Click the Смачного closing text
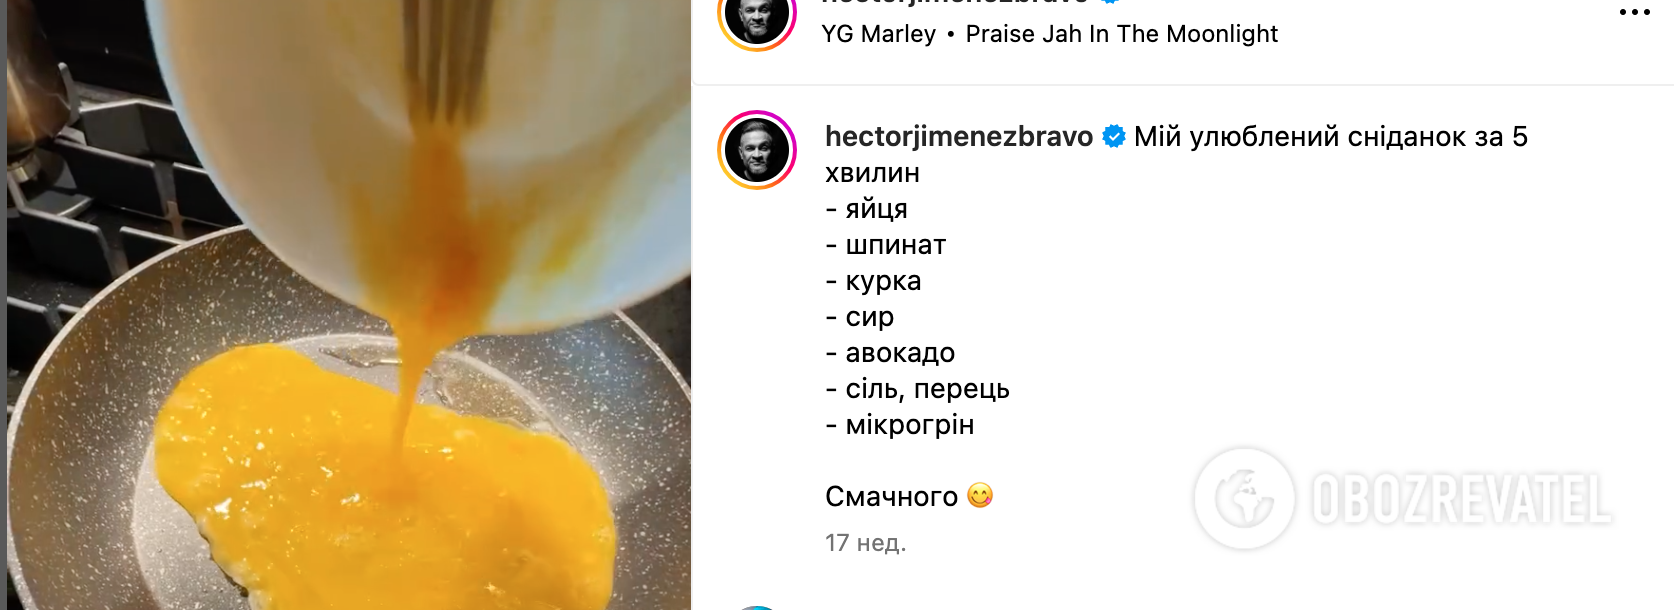Image resolution: width=1674 pixels, height=610 pixels. pyautogui.click(x=891, y=497)
